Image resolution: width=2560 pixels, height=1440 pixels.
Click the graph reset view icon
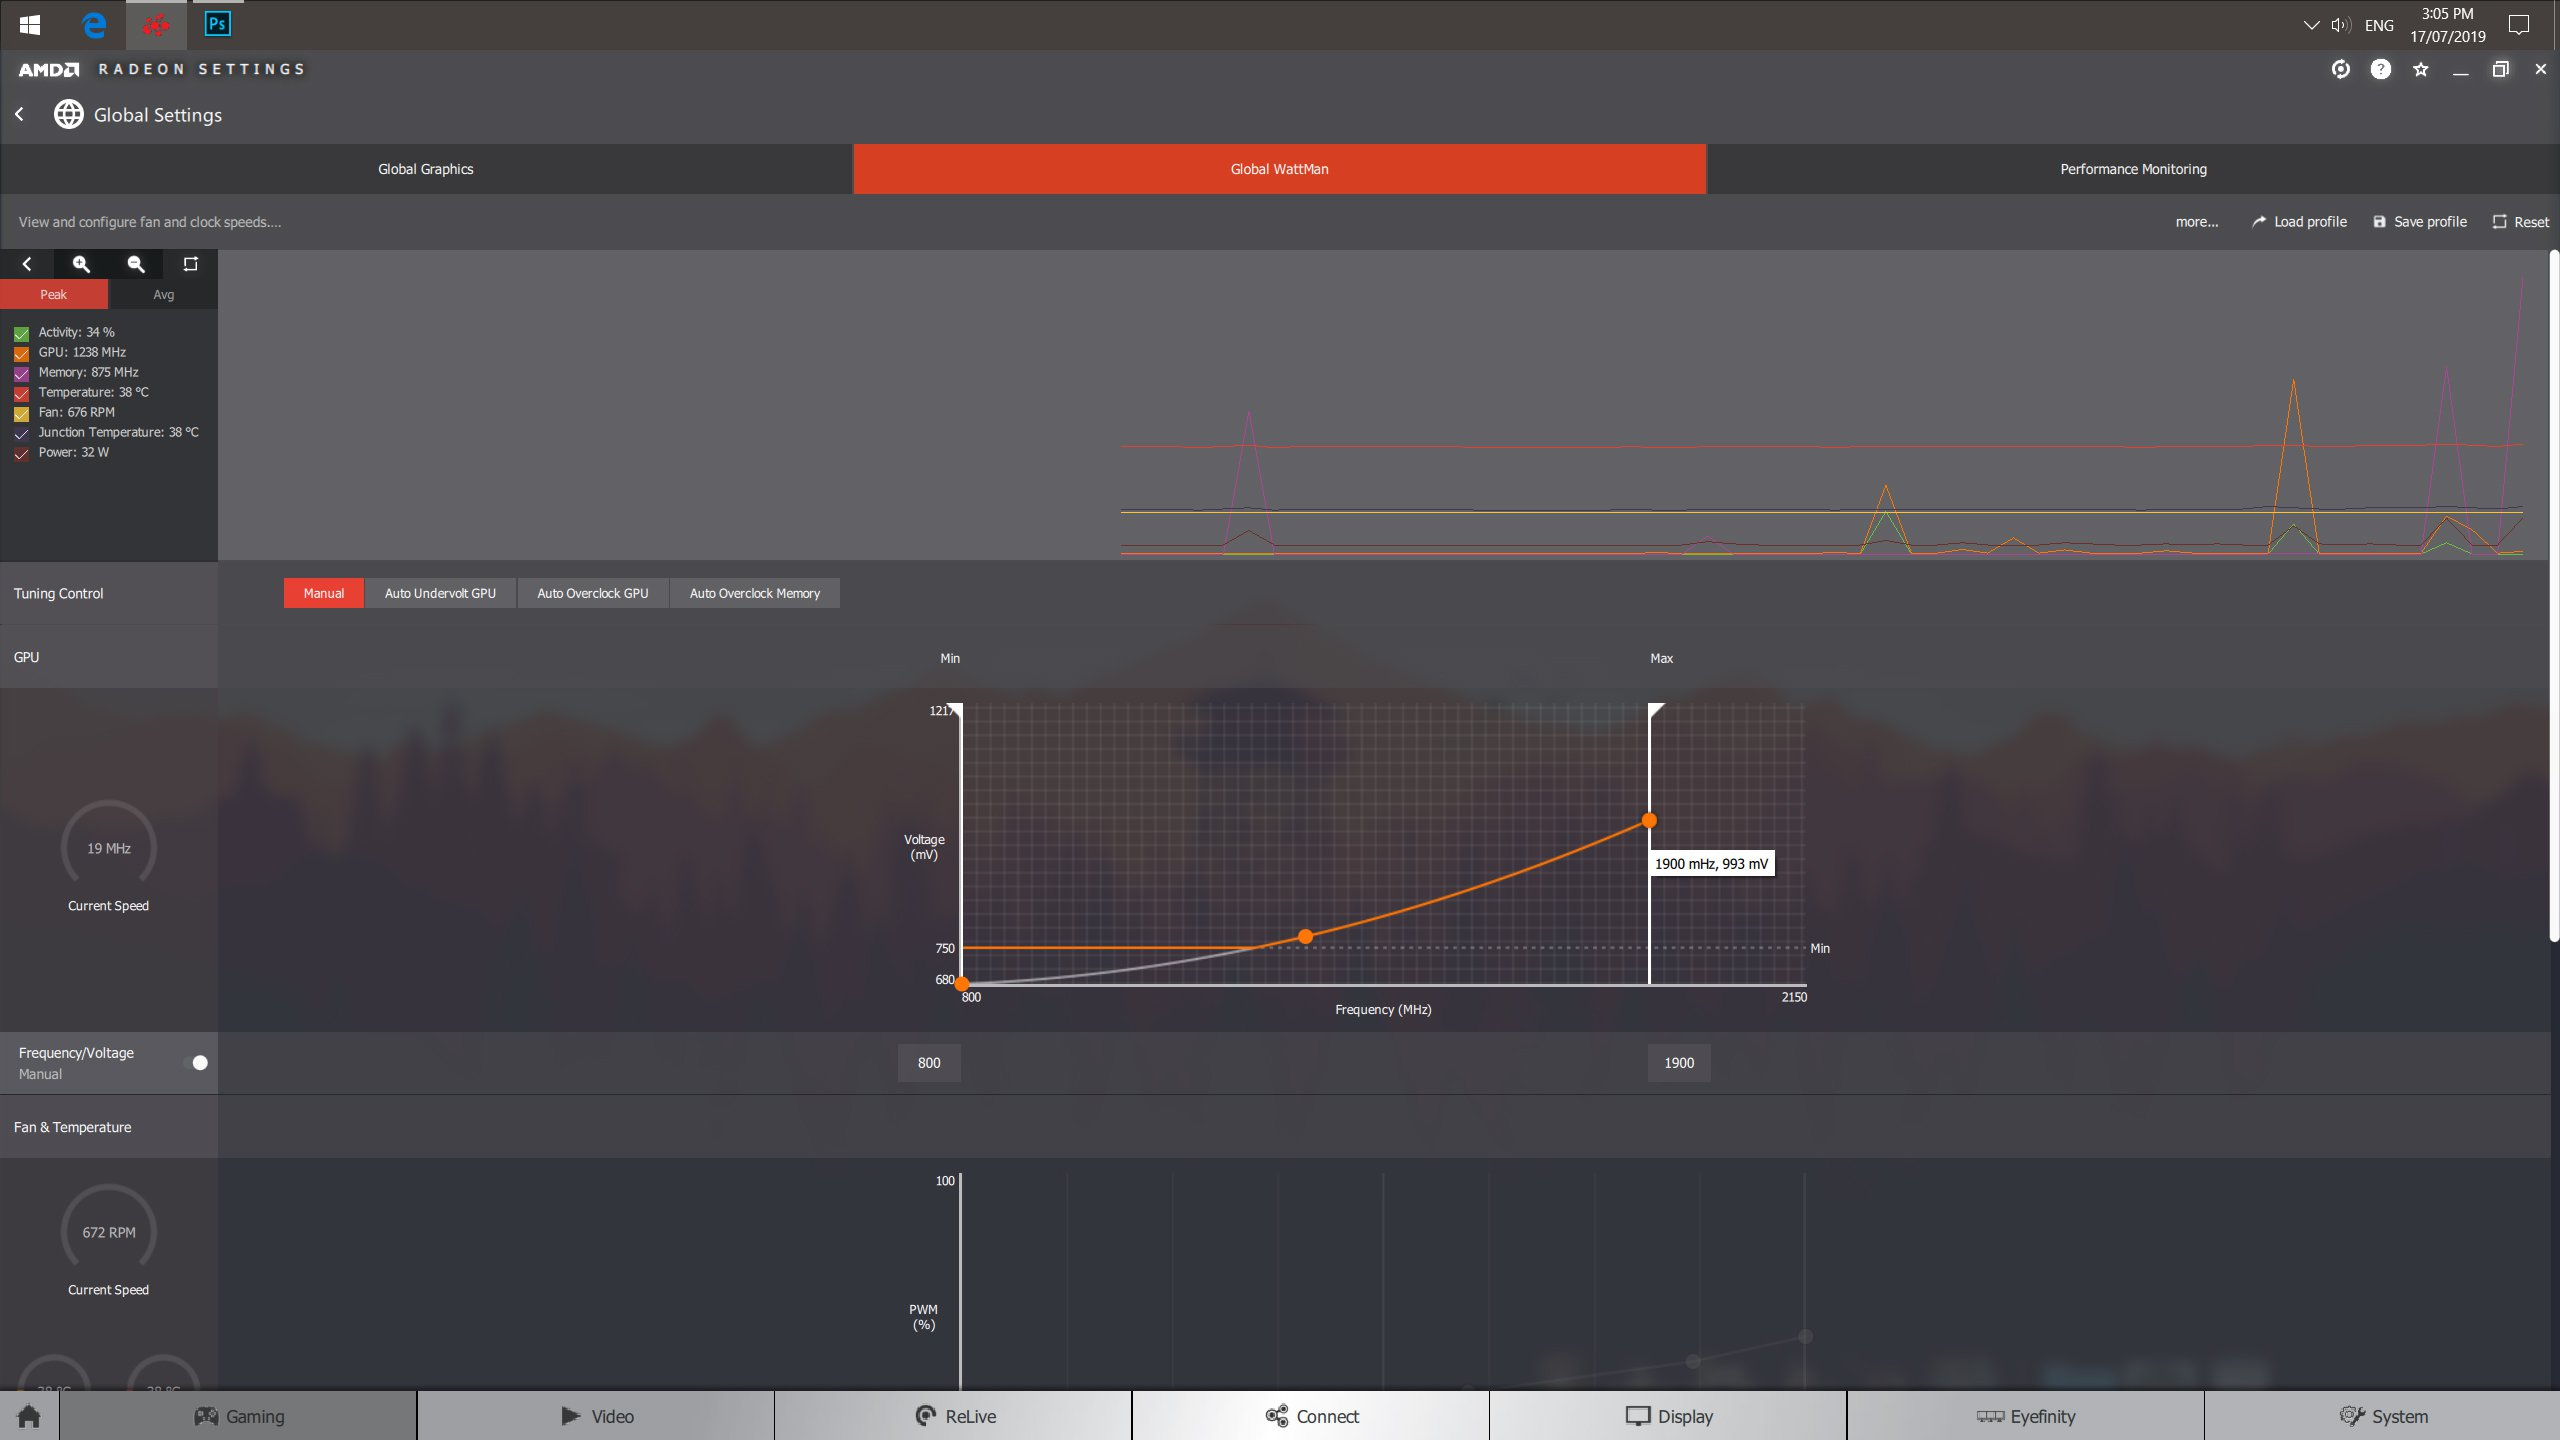[x=190, y=264]
